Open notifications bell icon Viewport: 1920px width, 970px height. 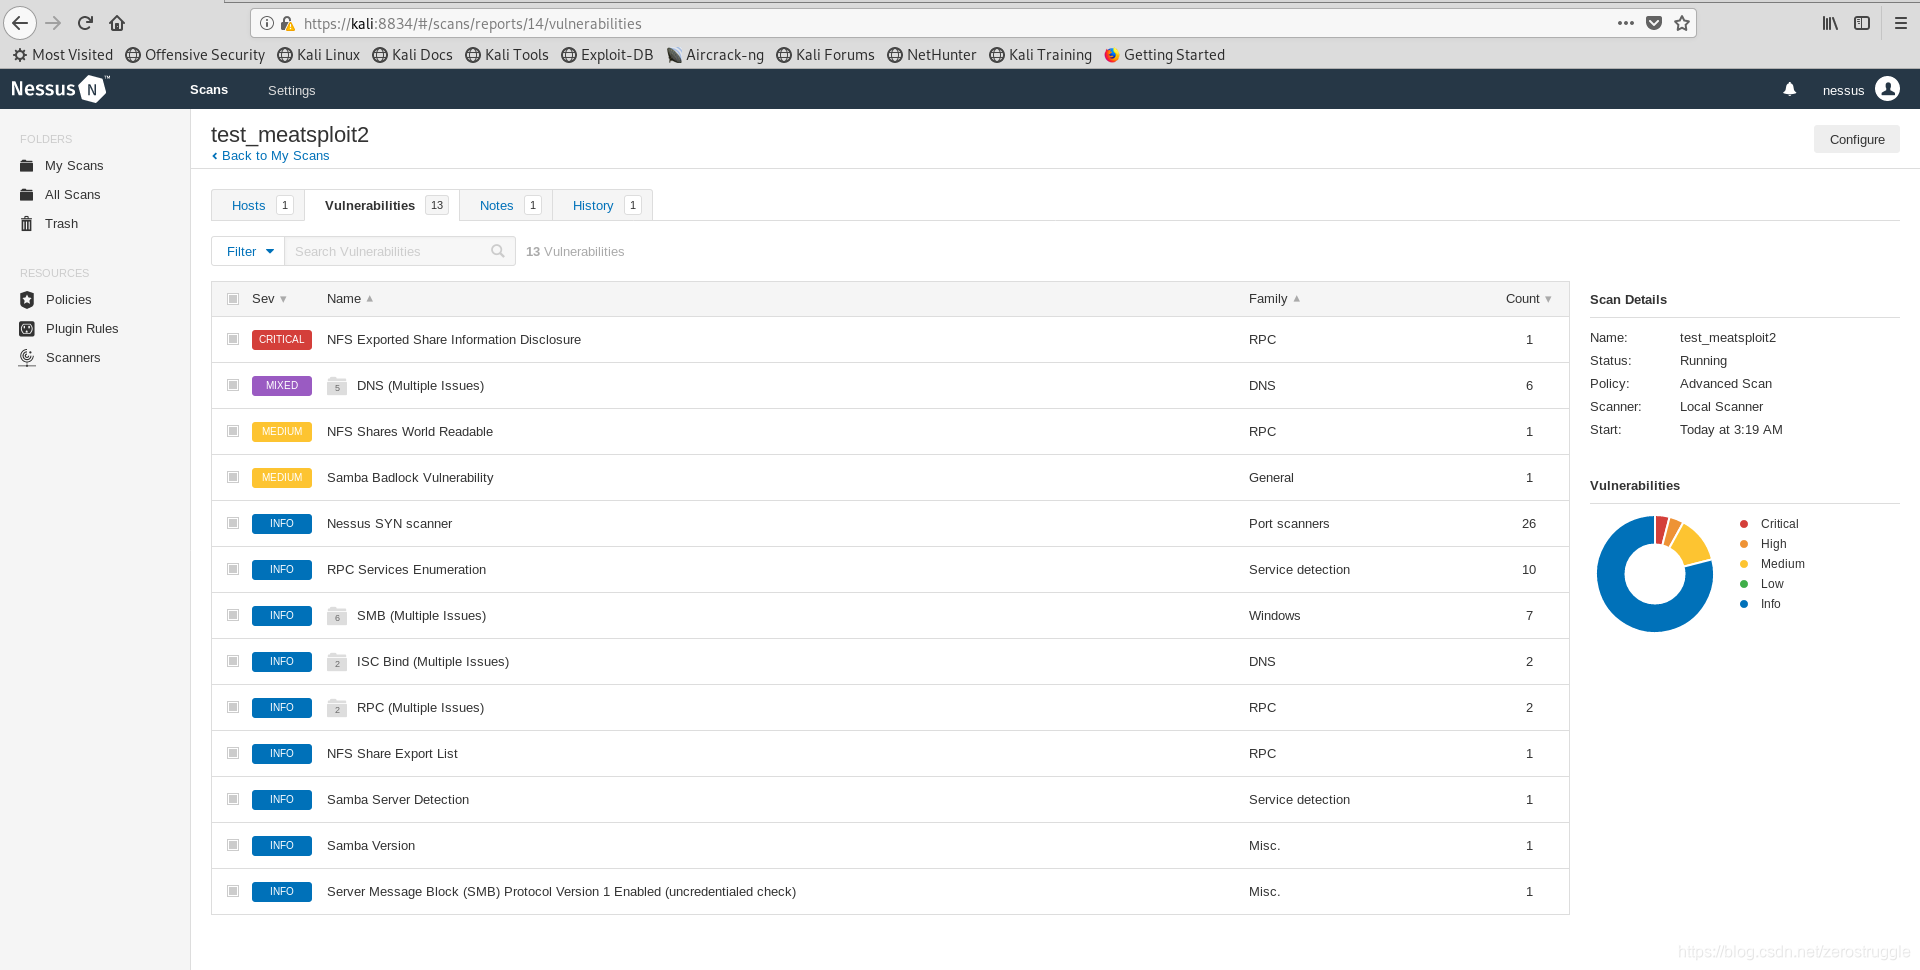coord(1790,89)
